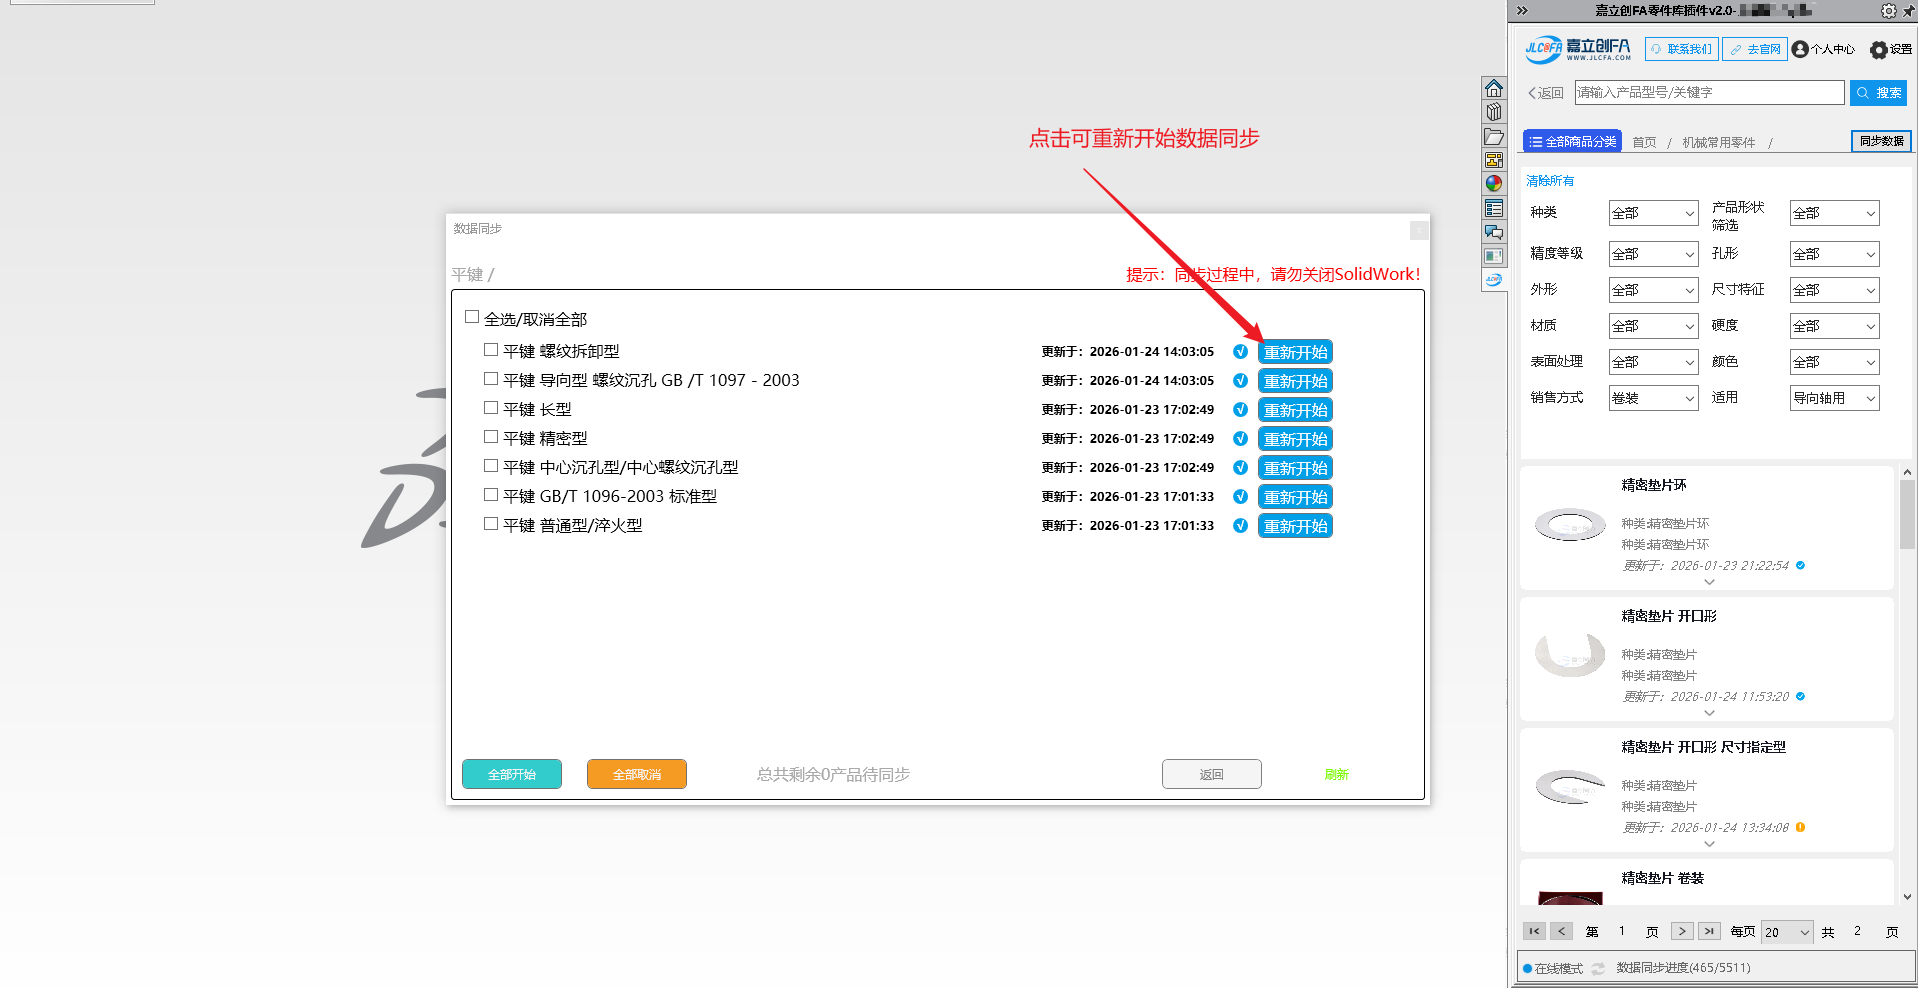Image resolution: width=1918 pixels, height=989 pixels.
Task: Click 重新开始 for 平键 长型
Action: point(1295,410)
